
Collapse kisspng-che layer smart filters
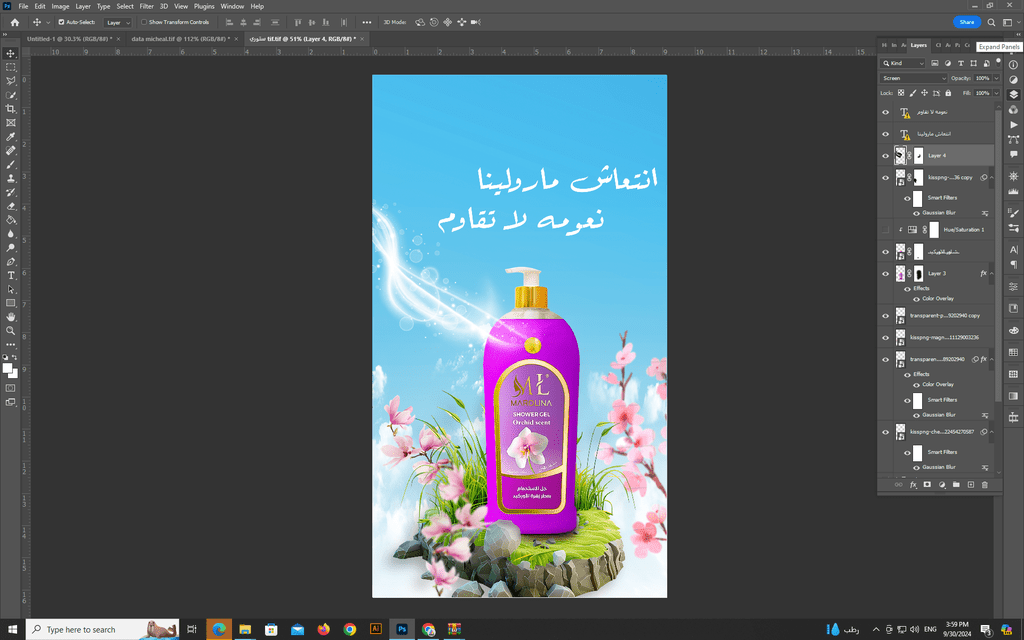[x=991, y=432]
